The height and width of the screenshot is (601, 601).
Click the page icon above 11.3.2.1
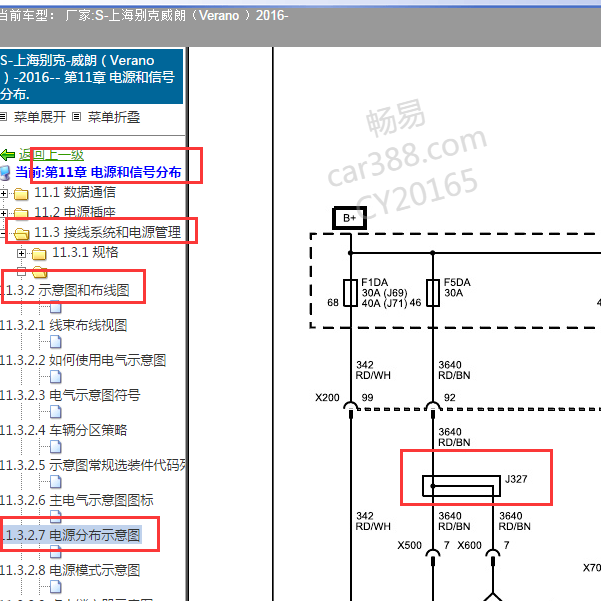coord(56,307)
